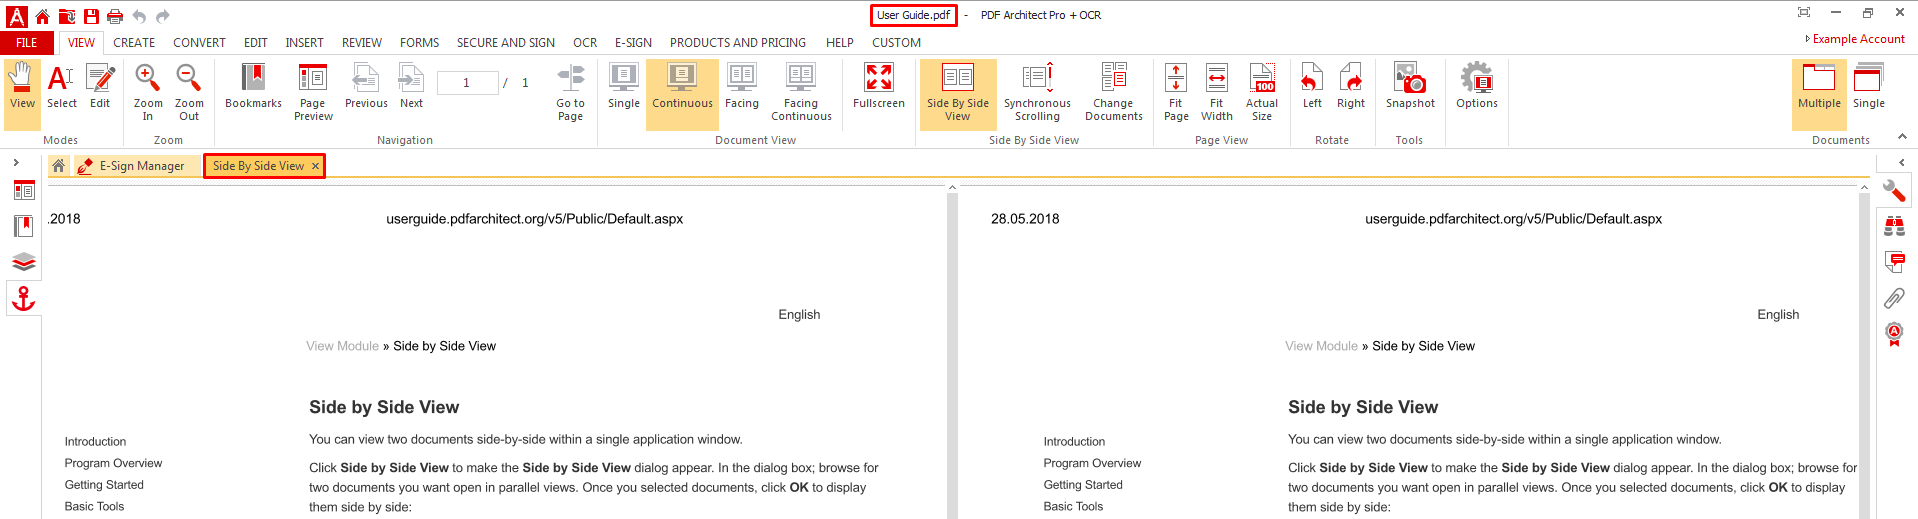
Task: Activate the Select text tool
Action: (61, 87)
